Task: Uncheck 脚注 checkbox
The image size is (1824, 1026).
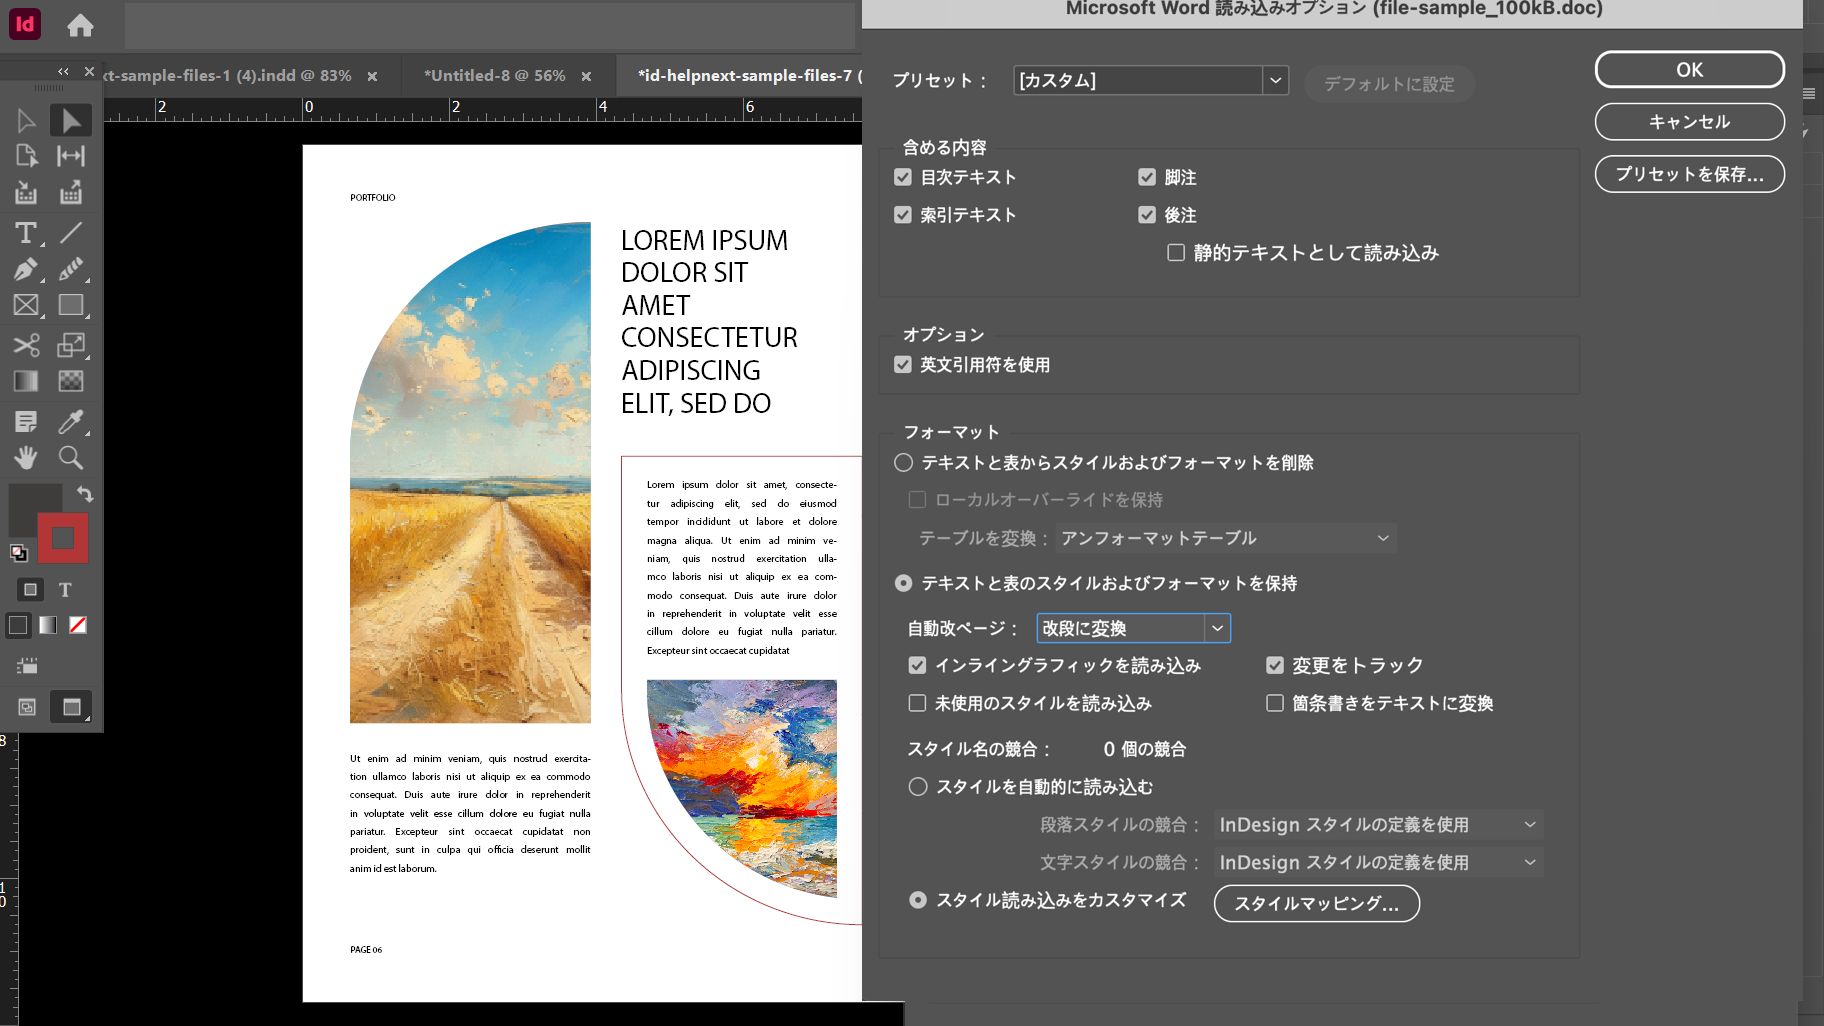Action: pyautogui.click(x=1147, y=177)
